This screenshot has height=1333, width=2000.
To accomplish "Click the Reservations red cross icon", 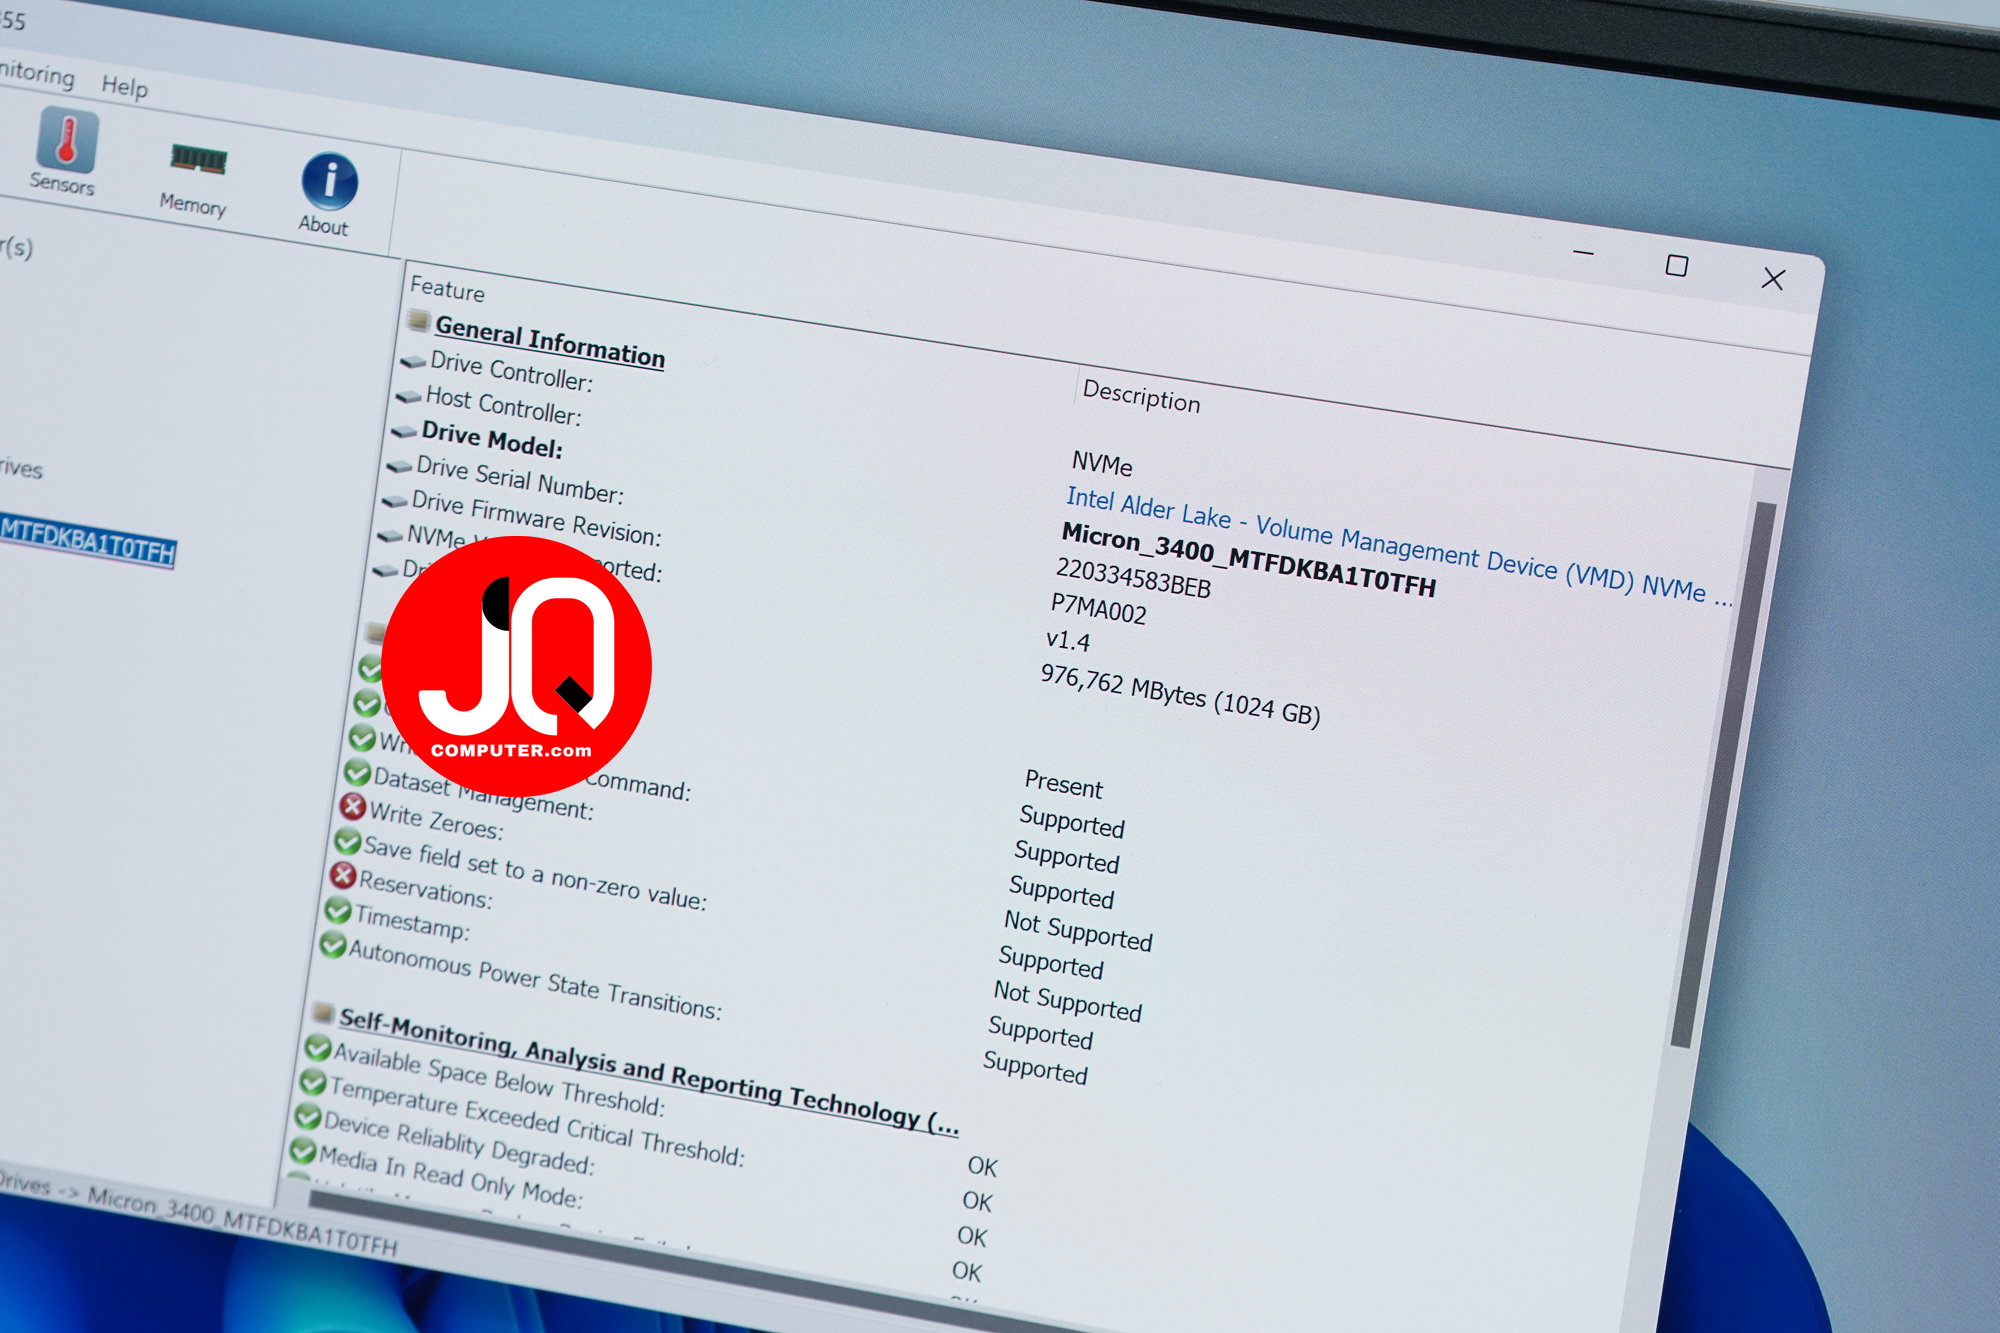I will point(343,876).
